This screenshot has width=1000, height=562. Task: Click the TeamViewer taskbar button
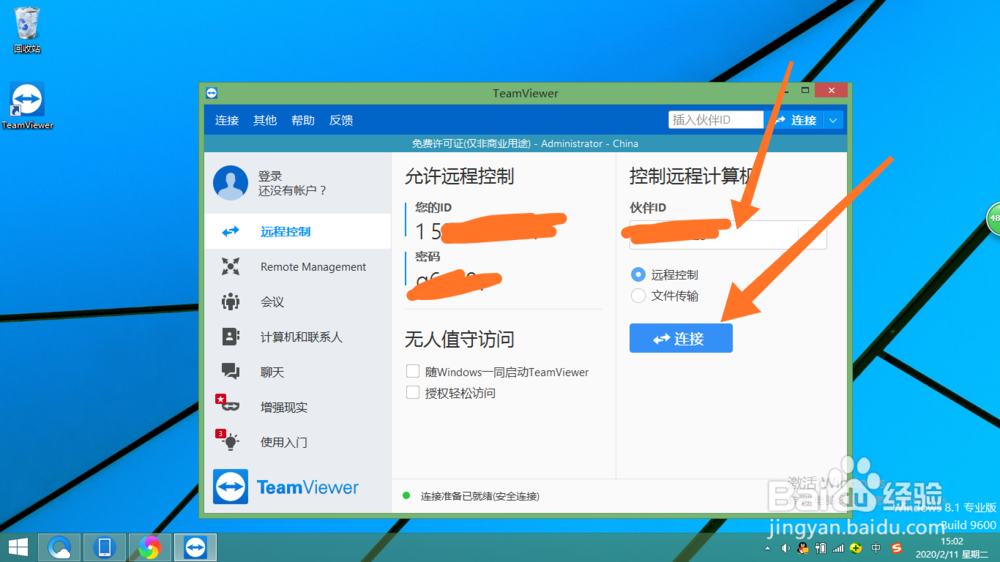point(195,547)
